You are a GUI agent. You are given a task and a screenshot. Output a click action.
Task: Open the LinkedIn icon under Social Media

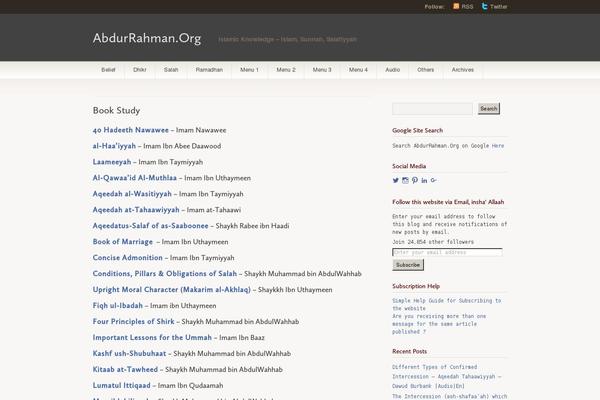[x=424, y=180]
